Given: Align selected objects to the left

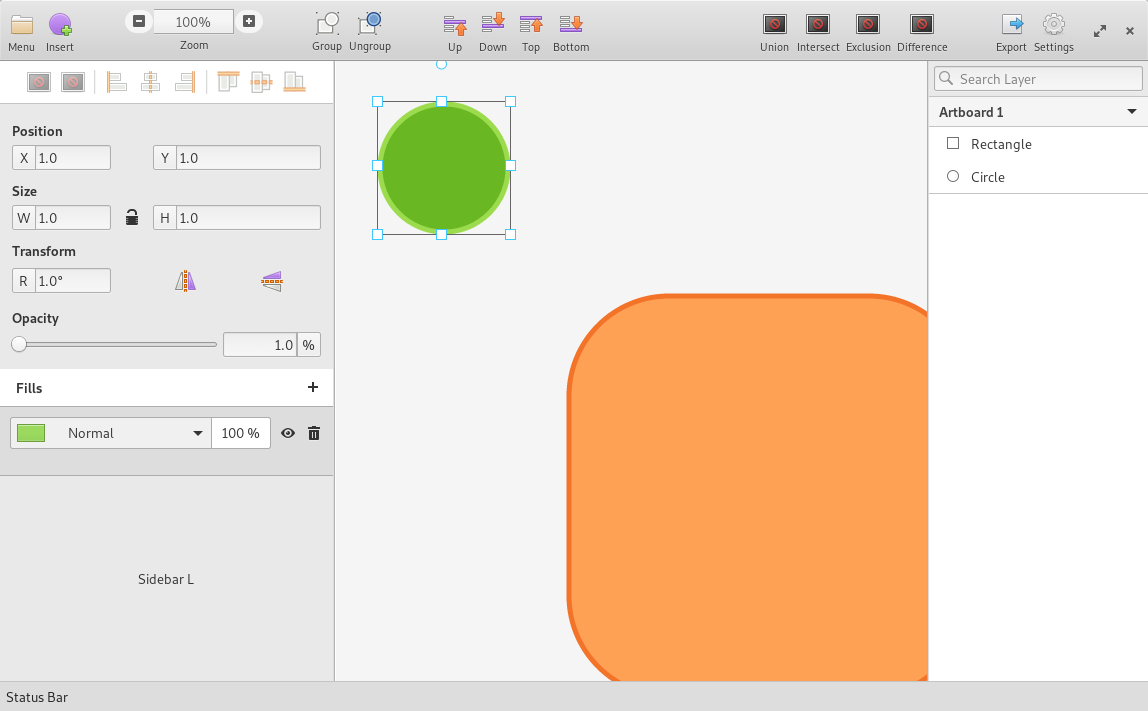Looking at the screenshot, I should coord(117,82).
